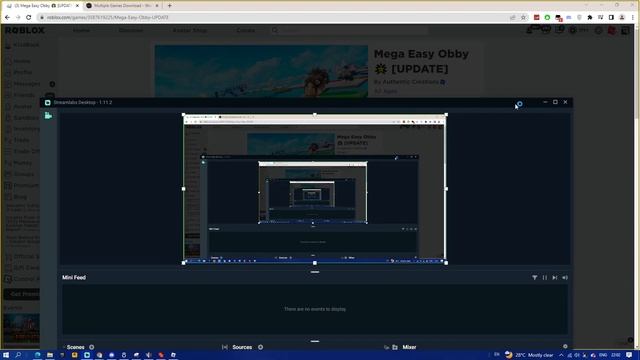Click the preview's top-left resize handle
640x360 pixels.
tap(184, 115)
